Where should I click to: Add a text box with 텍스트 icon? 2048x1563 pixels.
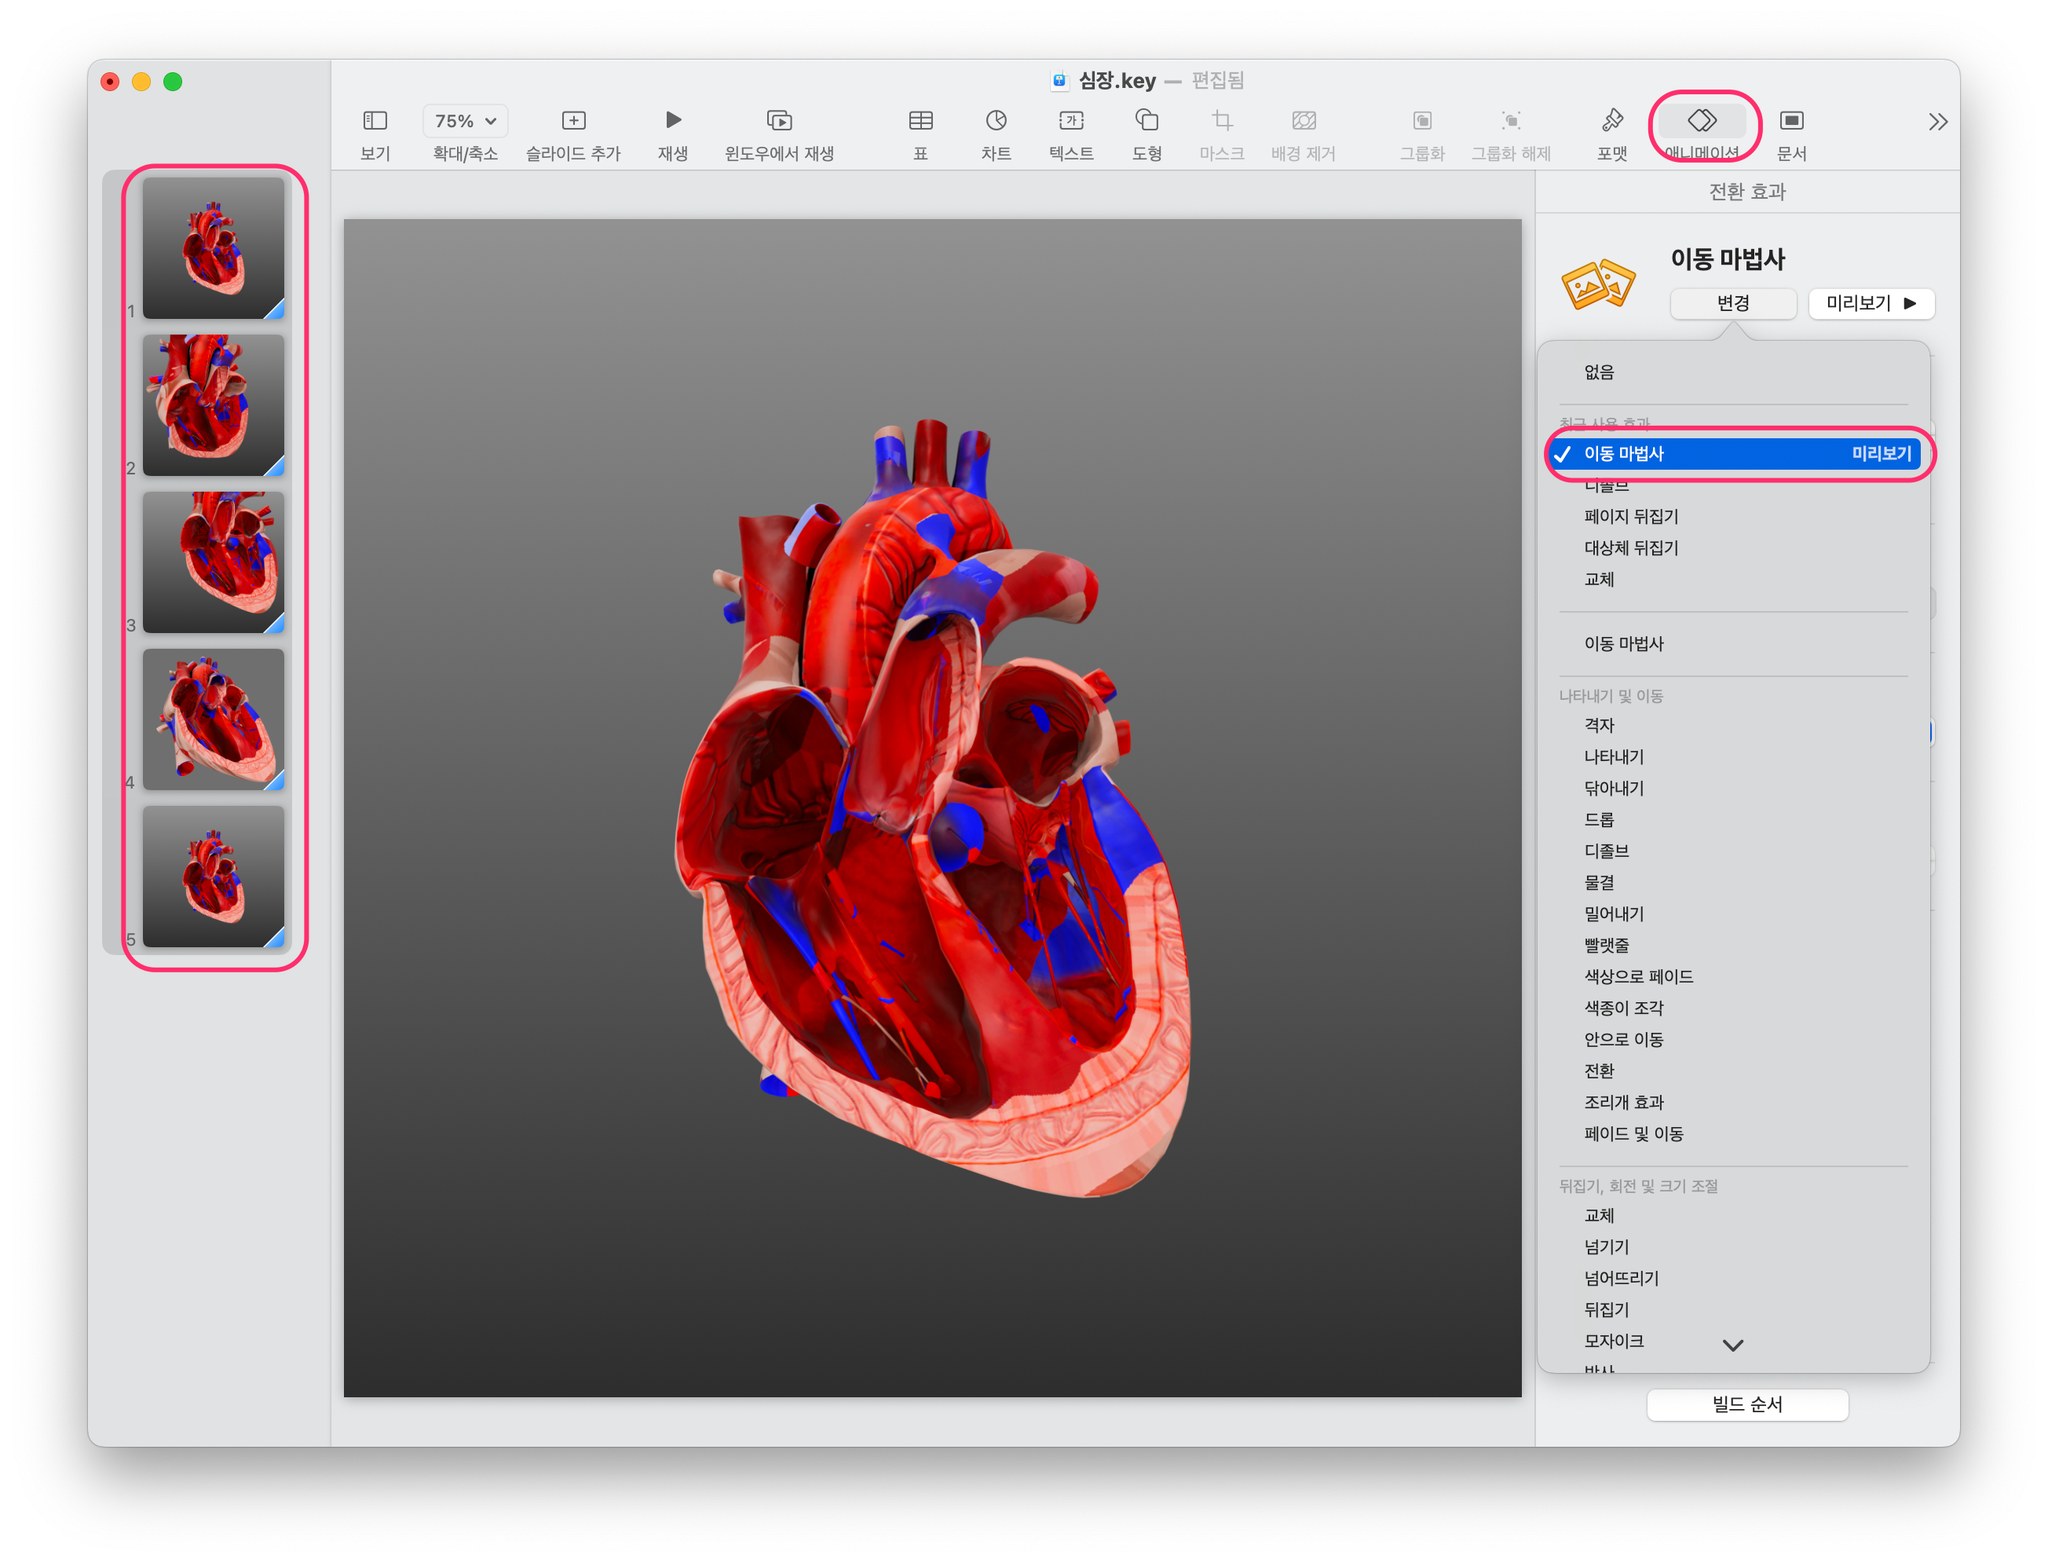pos(1071,121)
